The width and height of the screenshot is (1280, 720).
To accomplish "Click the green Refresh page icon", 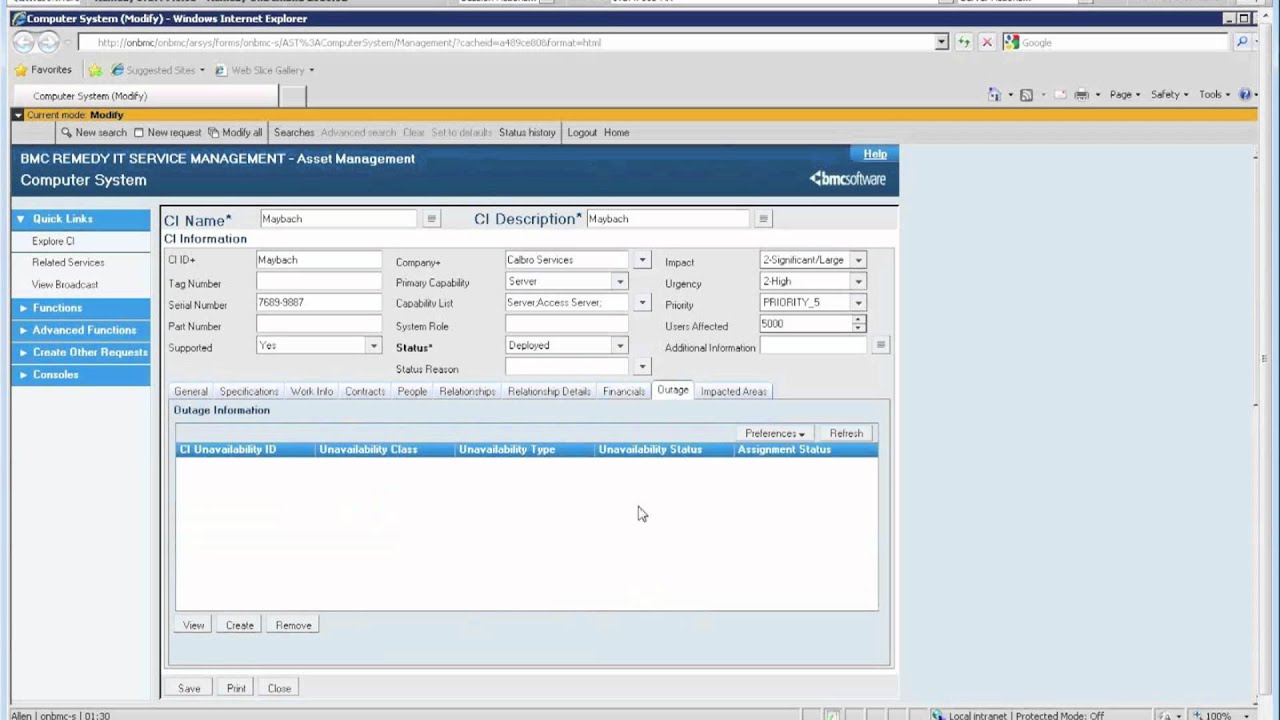I will 964,42.
